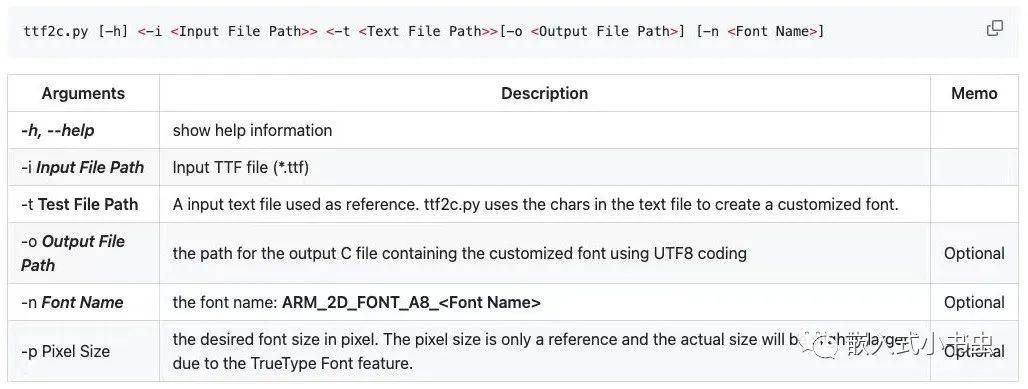Click the 'Input TTF file (*.ttf)' text
1028x389 pixels.
point(241,167)
